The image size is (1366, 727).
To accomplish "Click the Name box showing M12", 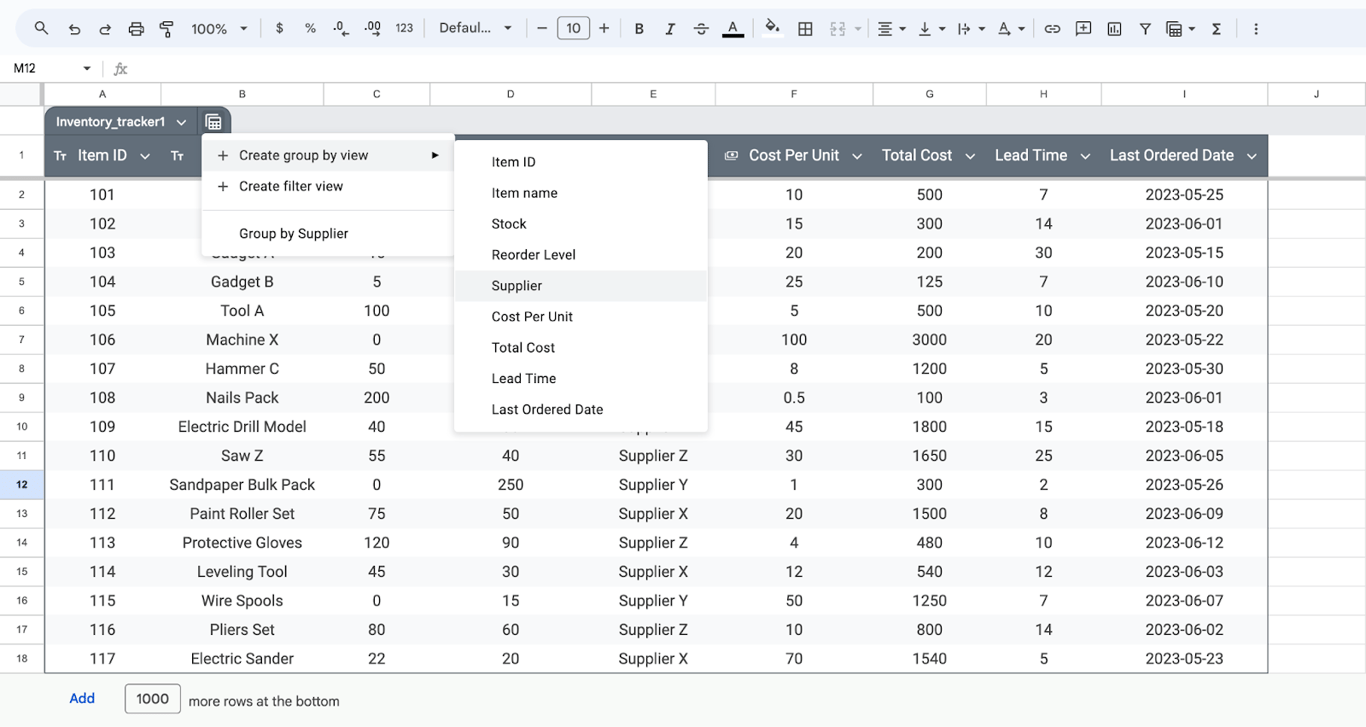I will click(x=40, y=68).
